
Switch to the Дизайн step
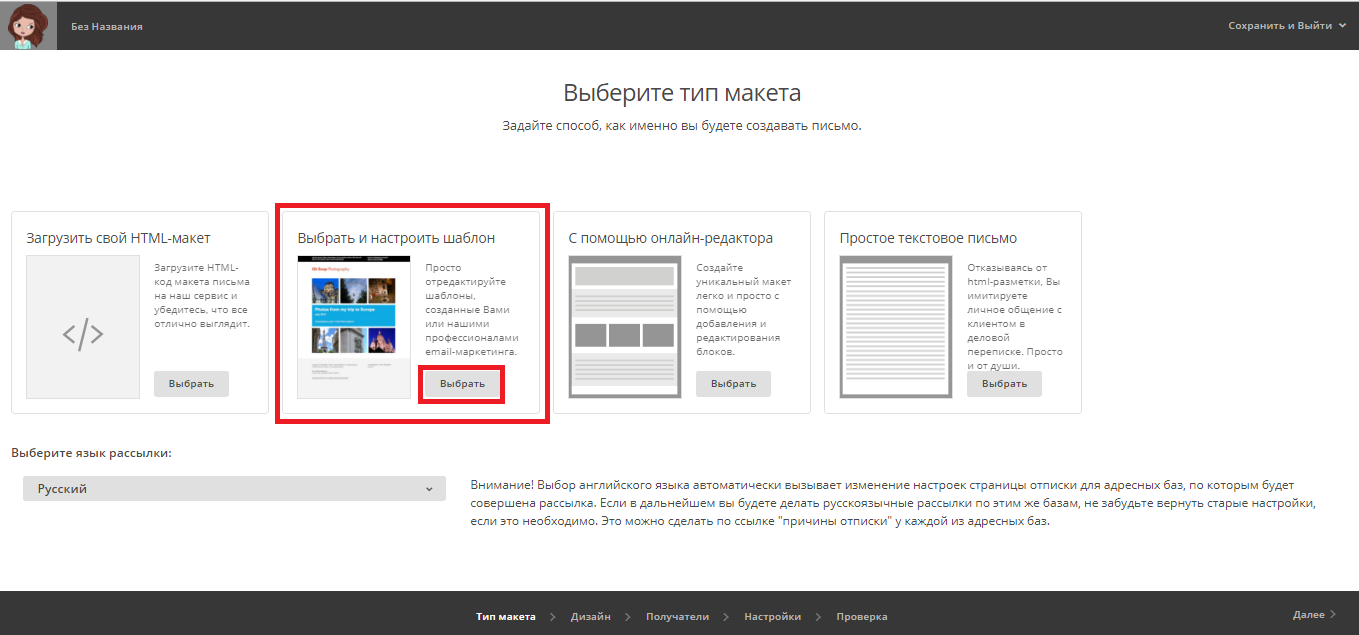pyautogui.click(x=590, y=617)
